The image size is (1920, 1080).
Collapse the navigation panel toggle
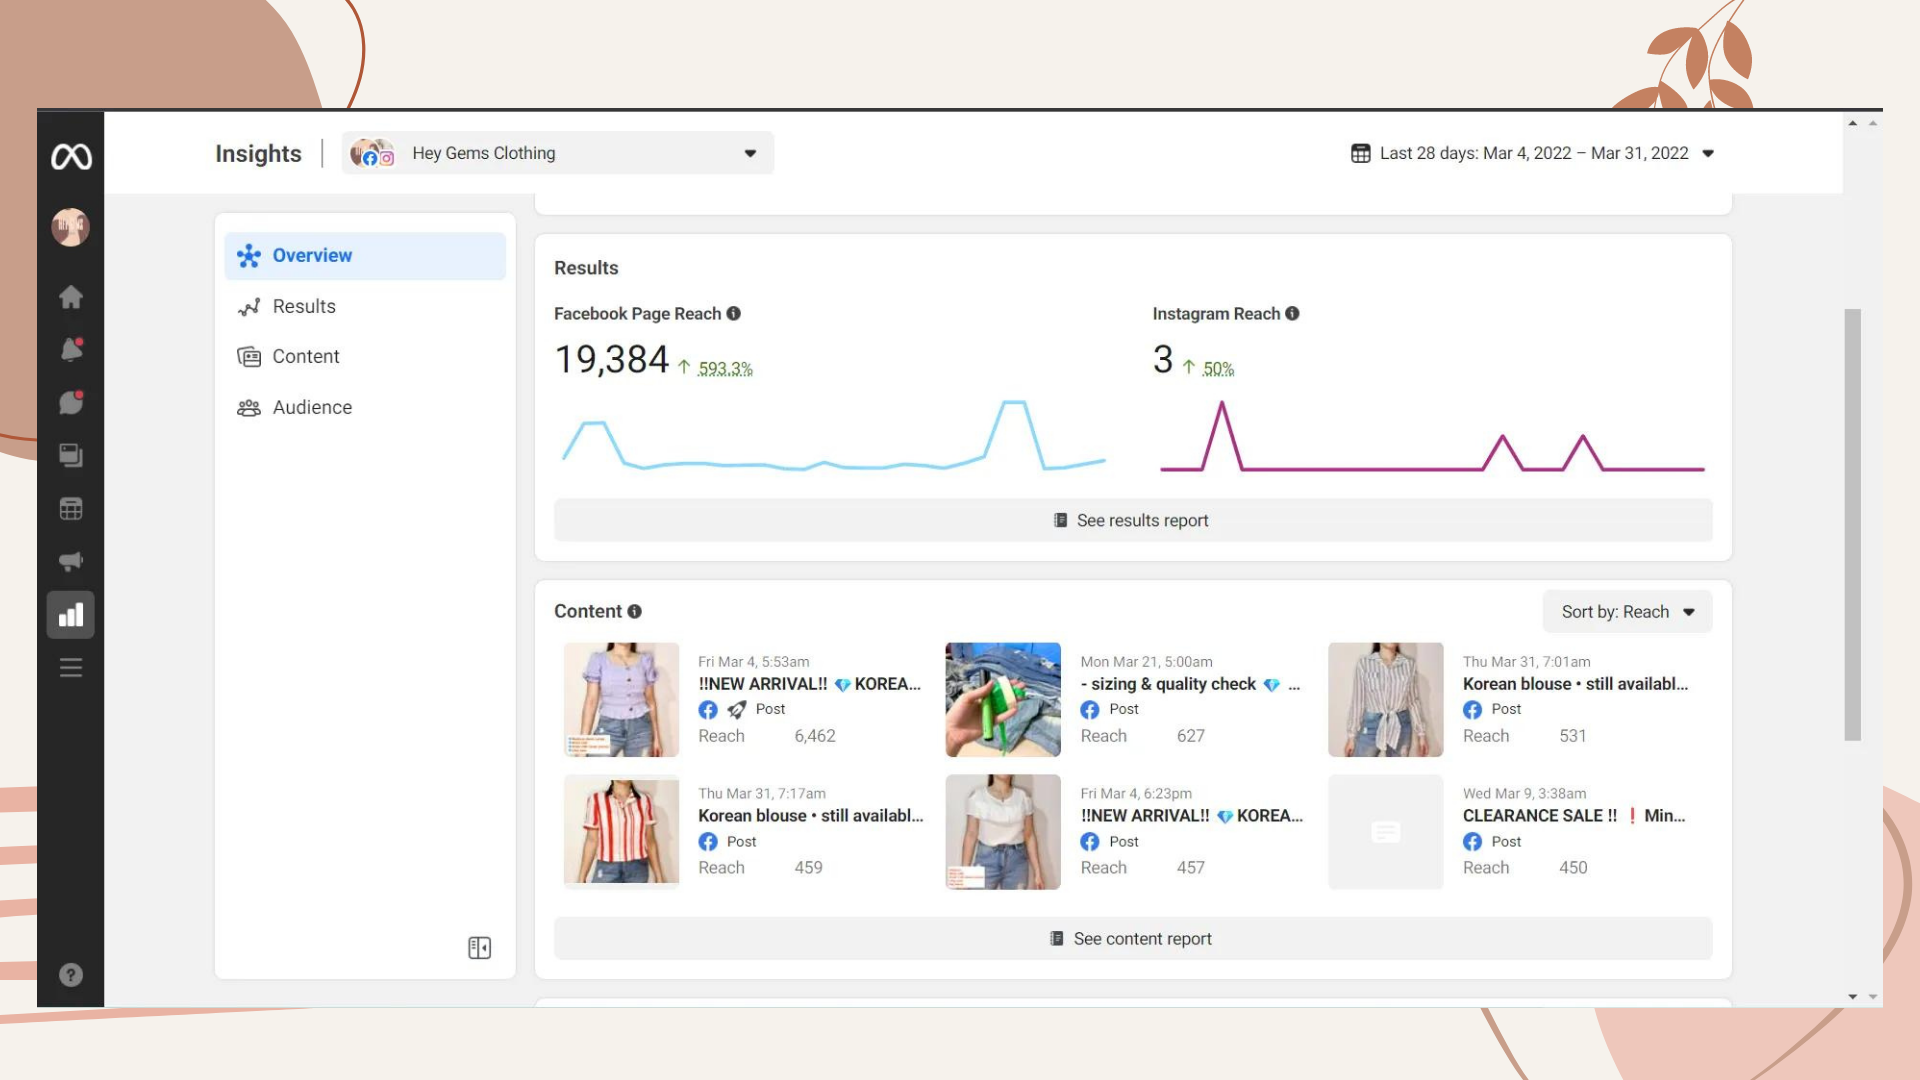pos(479,948)
